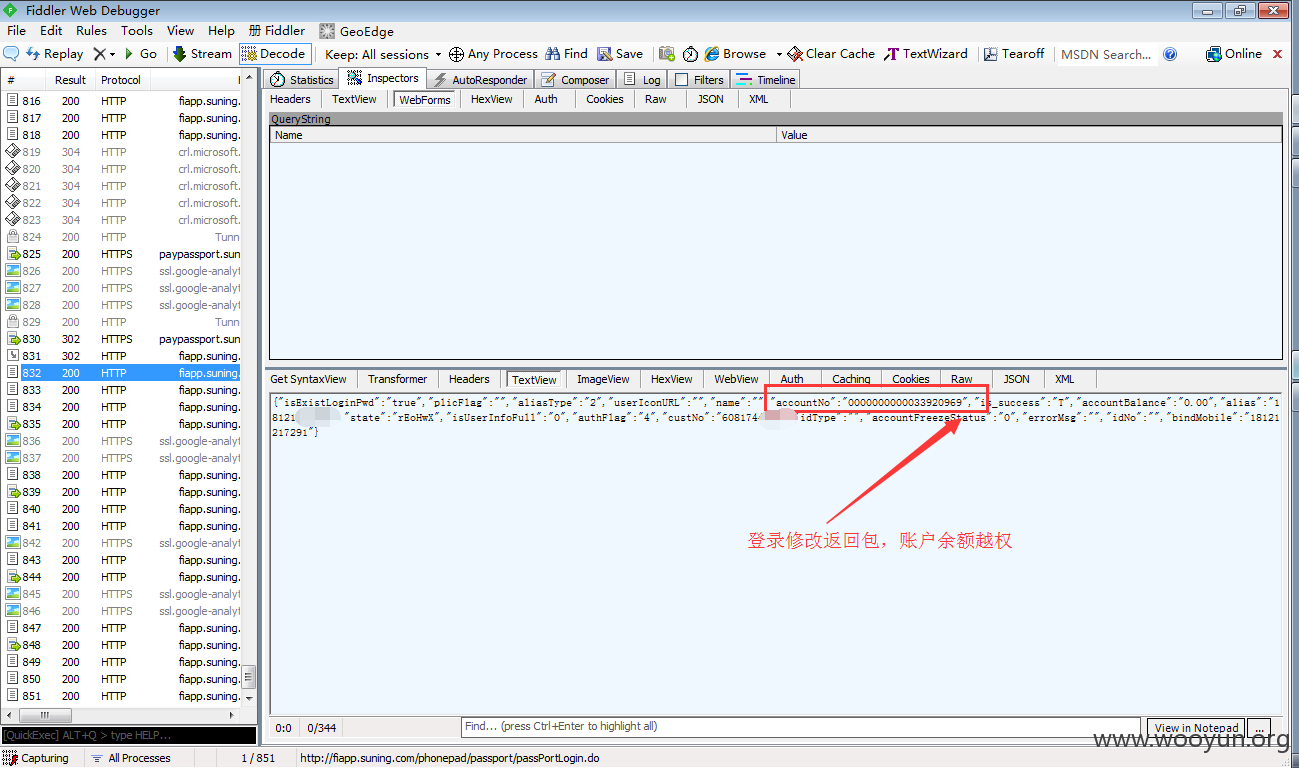
Task: Click the Tearoff toolbar button
Action: pyautogui.click(x=1014, y=54)
